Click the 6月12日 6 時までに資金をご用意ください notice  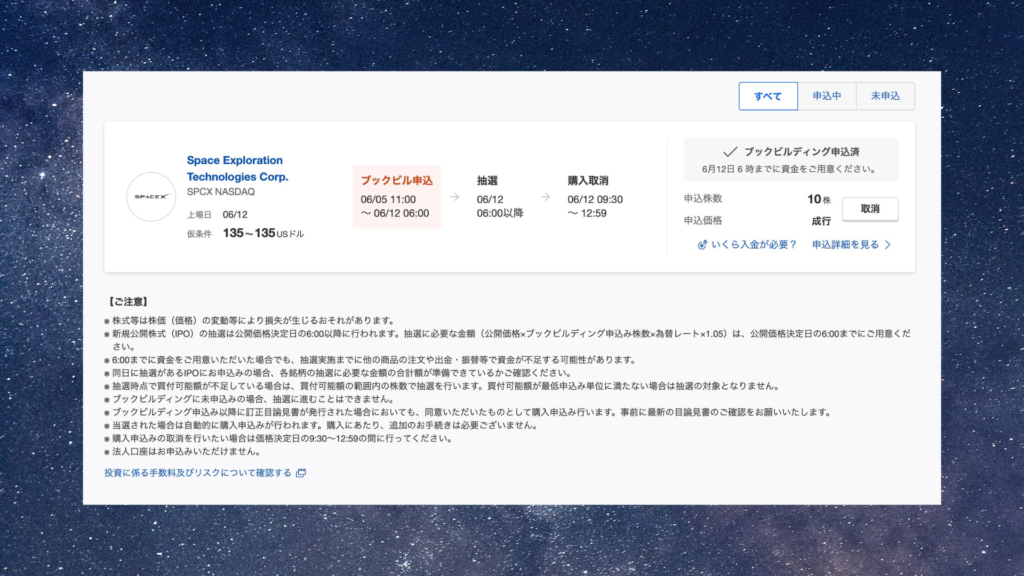790,169
